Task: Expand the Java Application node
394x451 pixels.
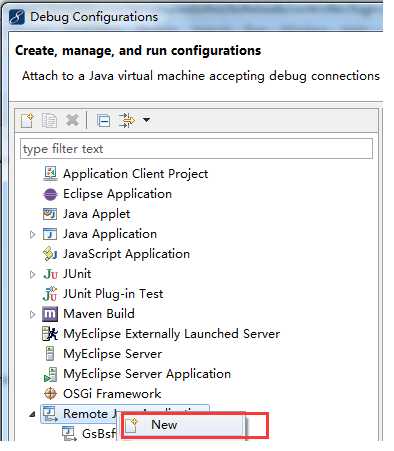Action: tap(32, 234)
